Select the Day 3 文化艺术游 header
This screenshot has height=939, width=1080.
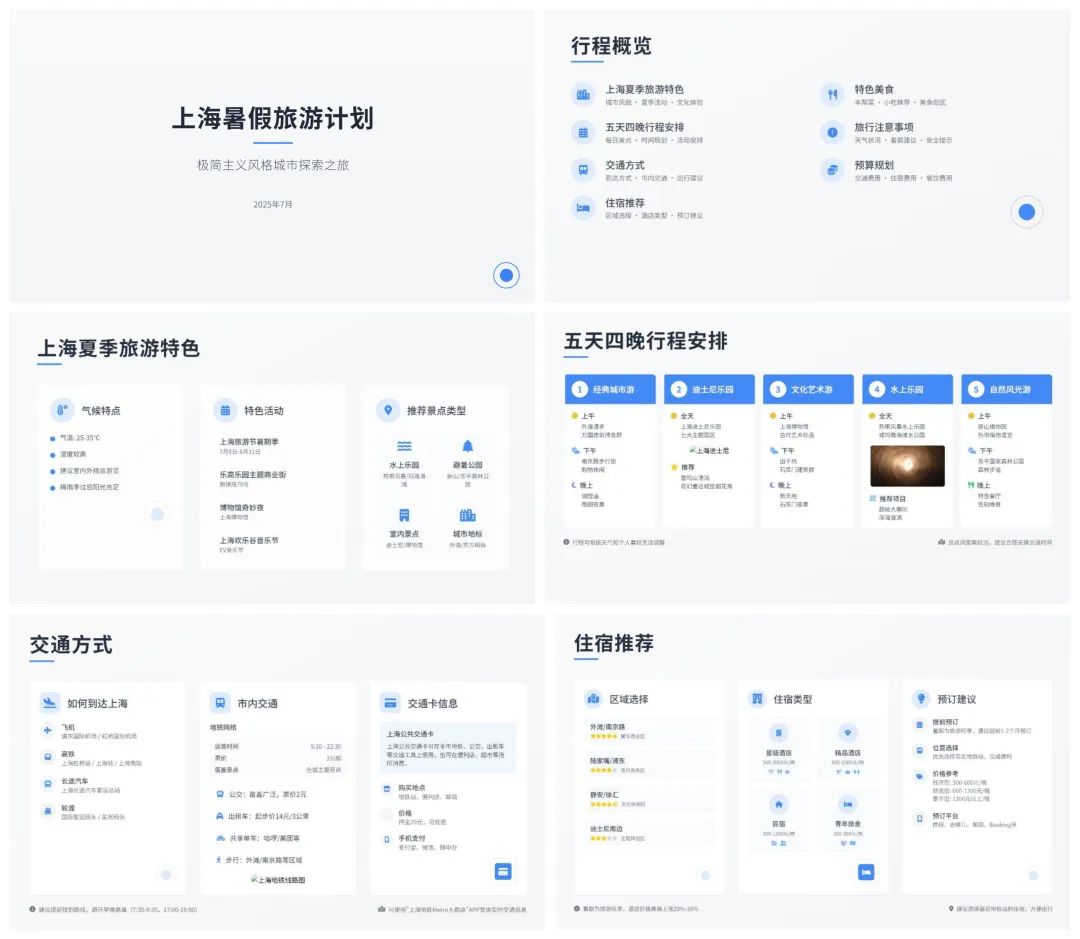805,387
